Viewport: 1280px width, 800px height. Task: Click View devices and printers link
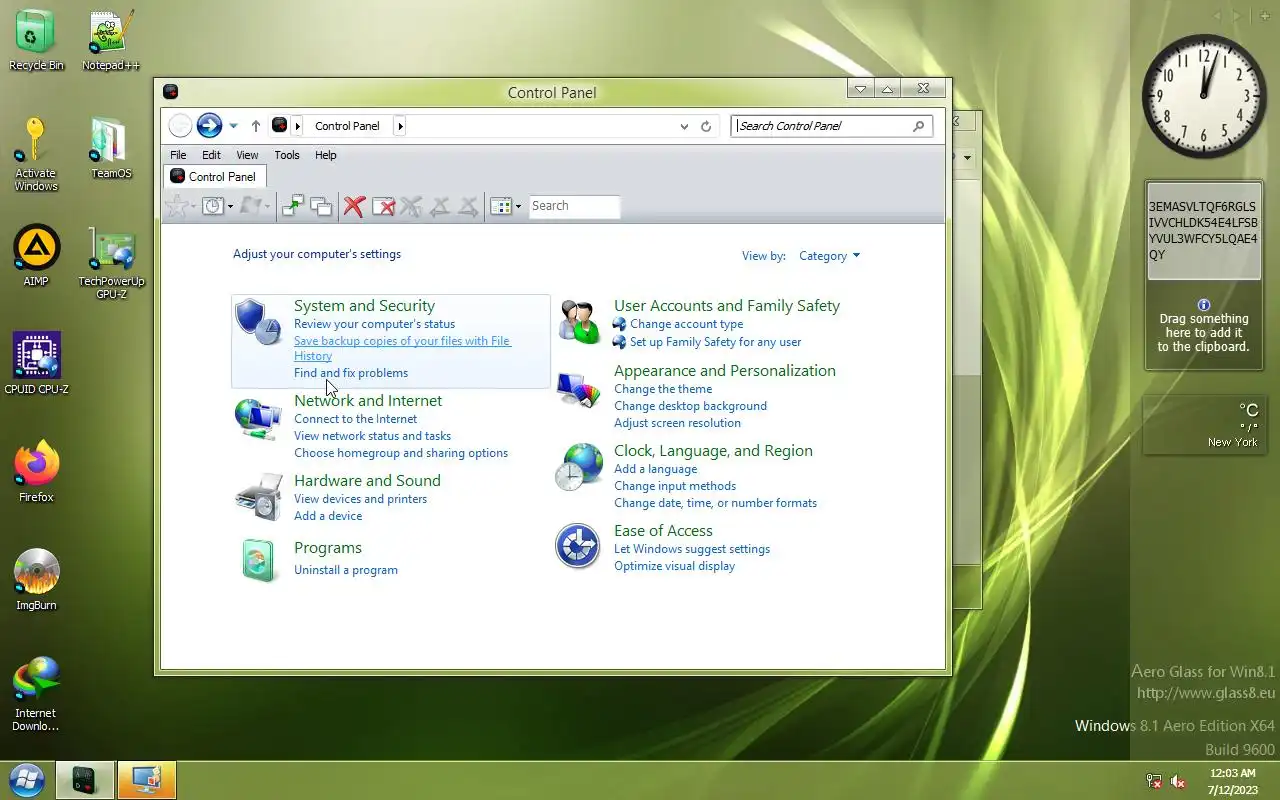[x=360, y=499]
